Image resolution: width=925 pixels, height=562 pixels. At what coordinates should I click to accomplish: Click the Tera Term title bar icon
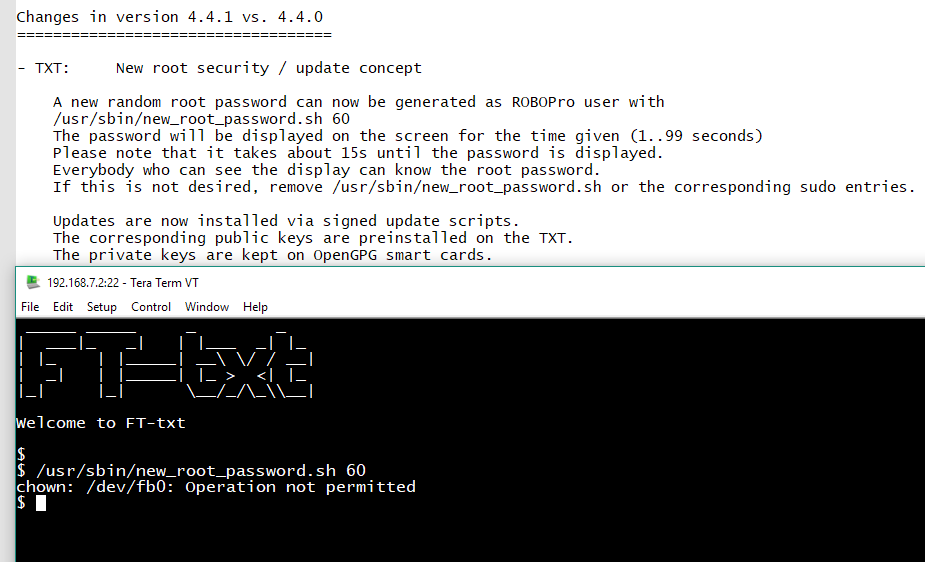click(x=33, y=283)
